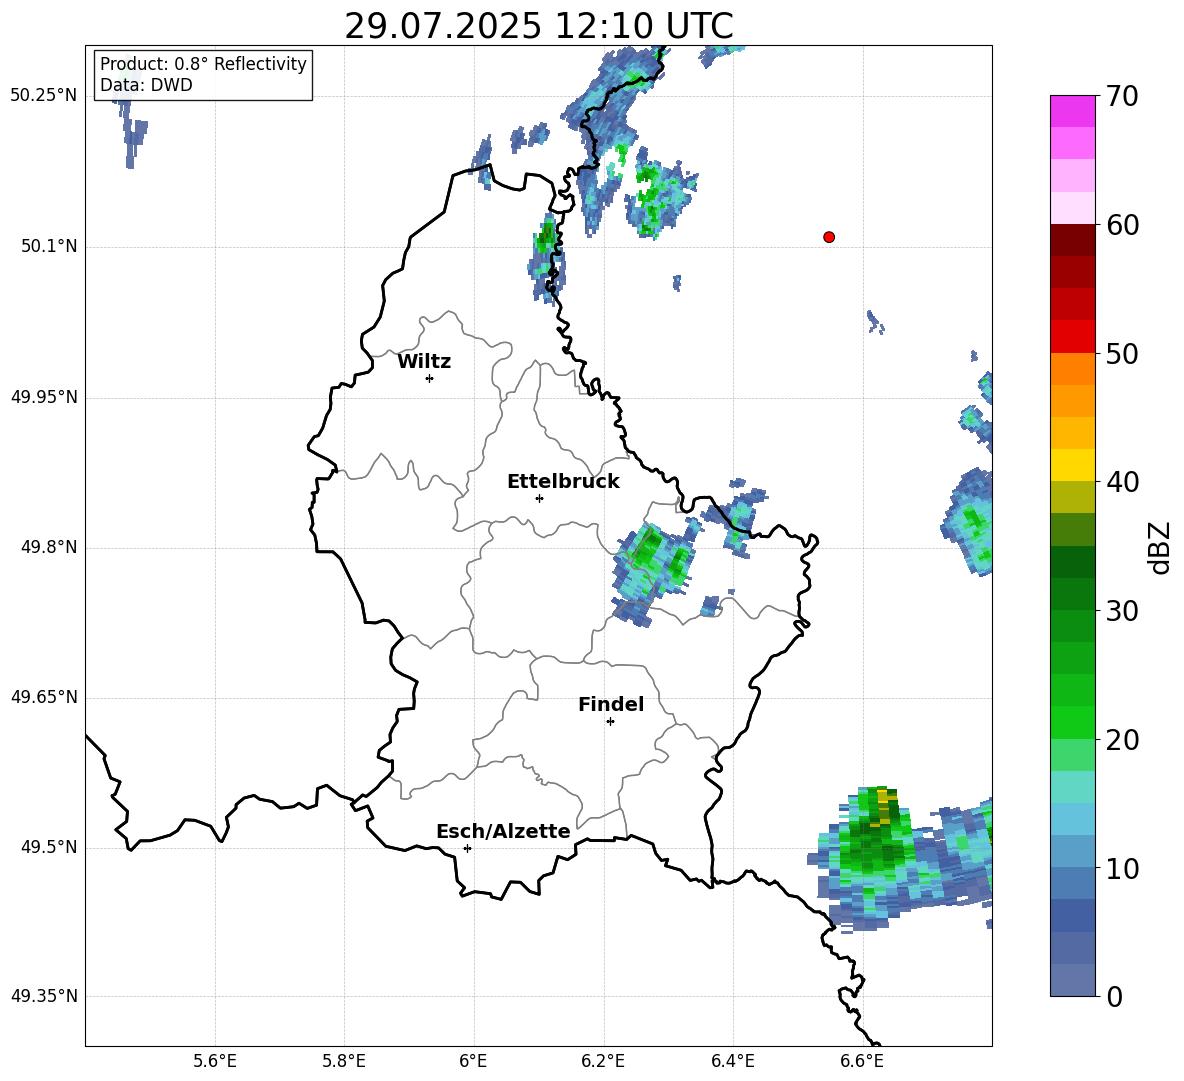Click the Ettelbruck station cross marker
This screenshot has height=1081, width=1184.
(539, 498)
